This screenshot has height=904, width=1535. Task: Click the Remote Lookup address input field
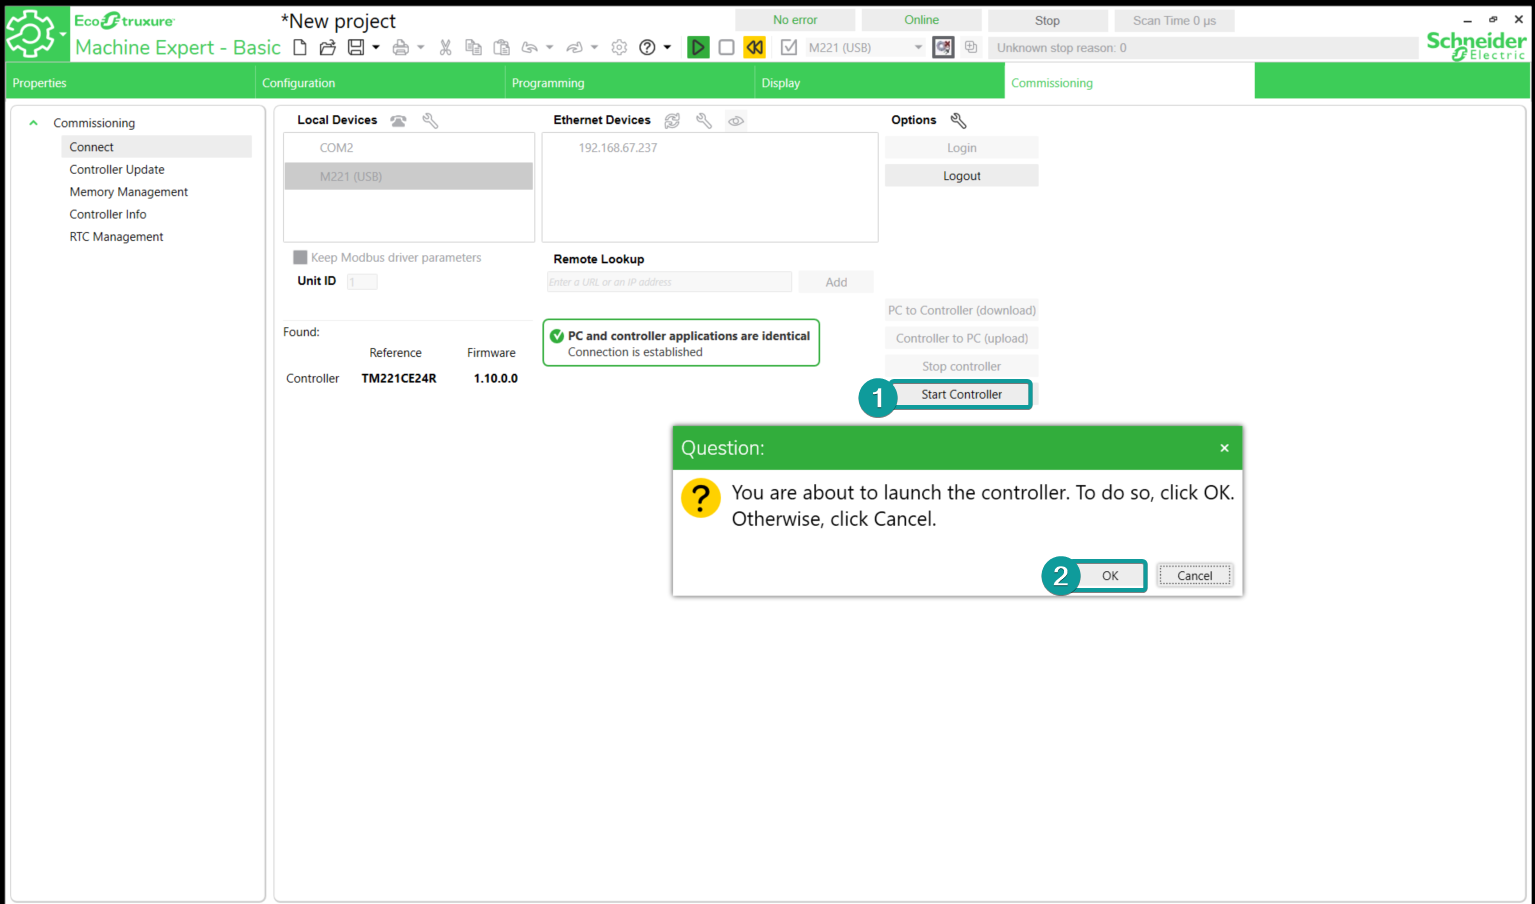click(x=669, y=282)
